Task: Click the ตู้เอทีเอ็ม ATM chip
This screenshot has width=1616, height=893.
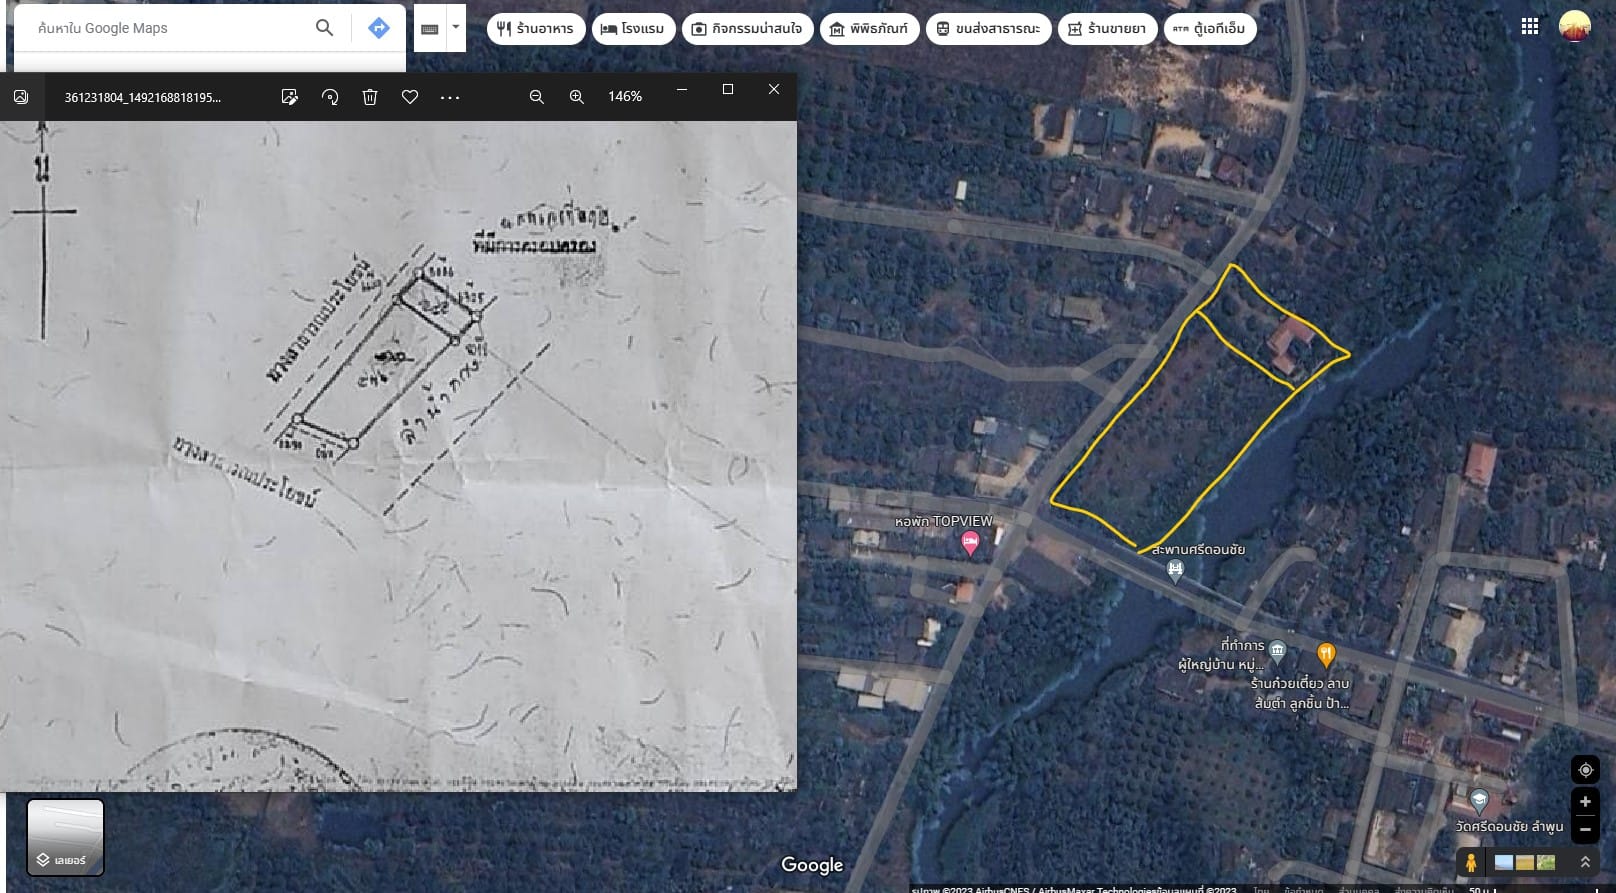Action: click(1210, 29)
